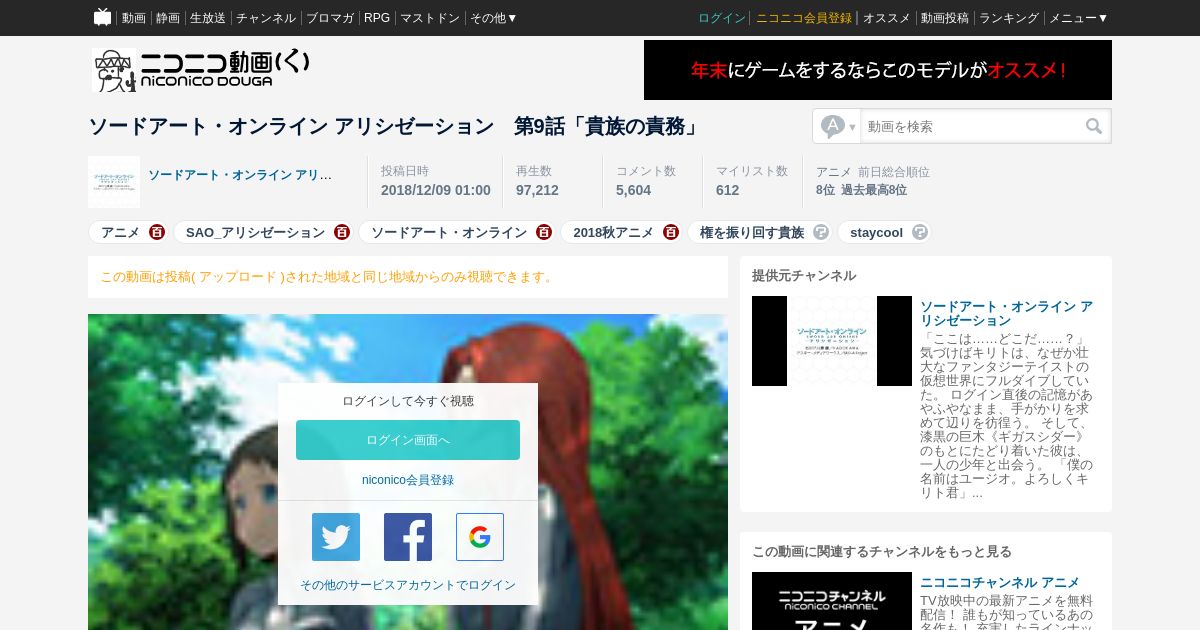Viewport: 1200px width, 630px height.
Task: Log in with the Facebook icon
Action: point(408,537)
